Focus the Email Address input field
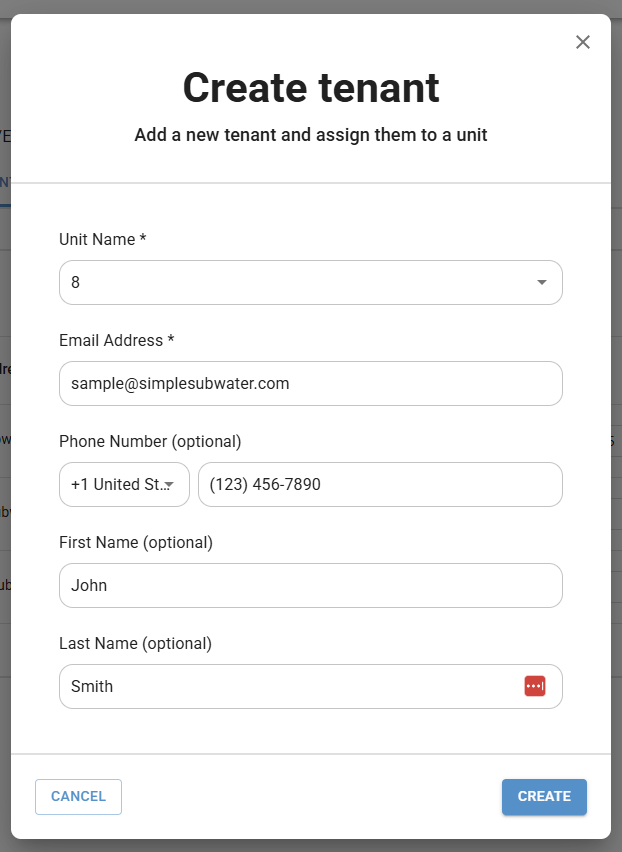 (311, 384)
